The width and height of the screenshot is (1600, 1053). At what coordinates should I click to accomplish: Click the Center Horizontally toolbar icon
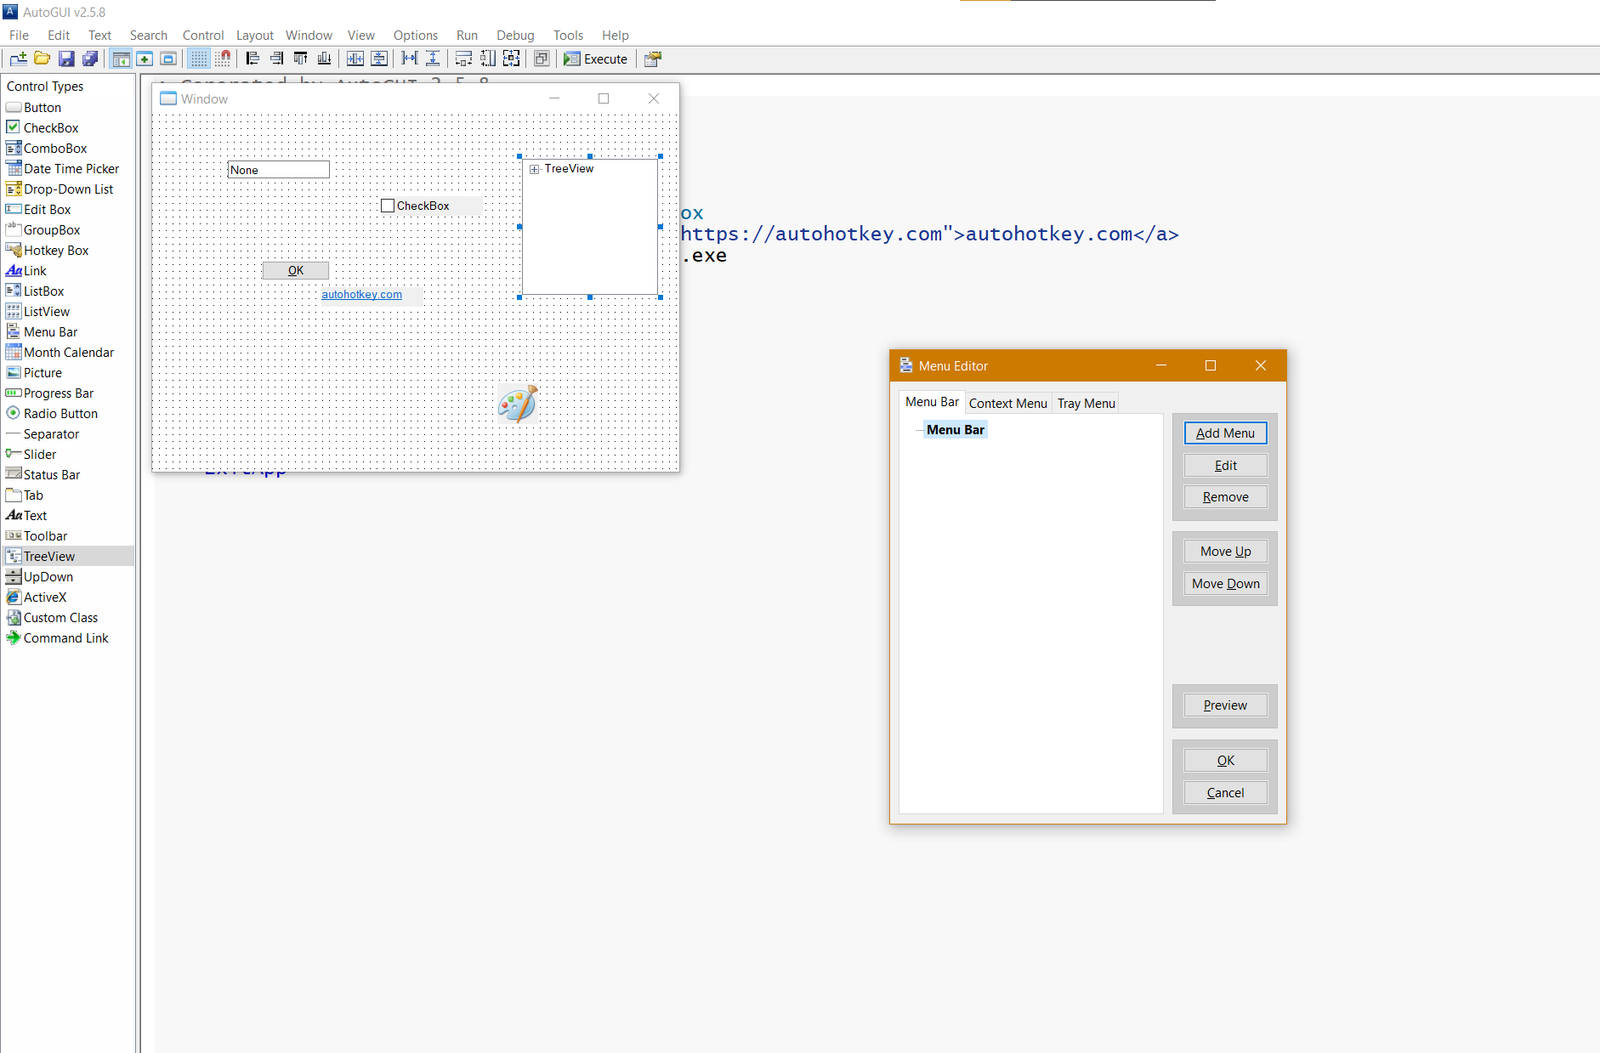(x=355, y=59)
